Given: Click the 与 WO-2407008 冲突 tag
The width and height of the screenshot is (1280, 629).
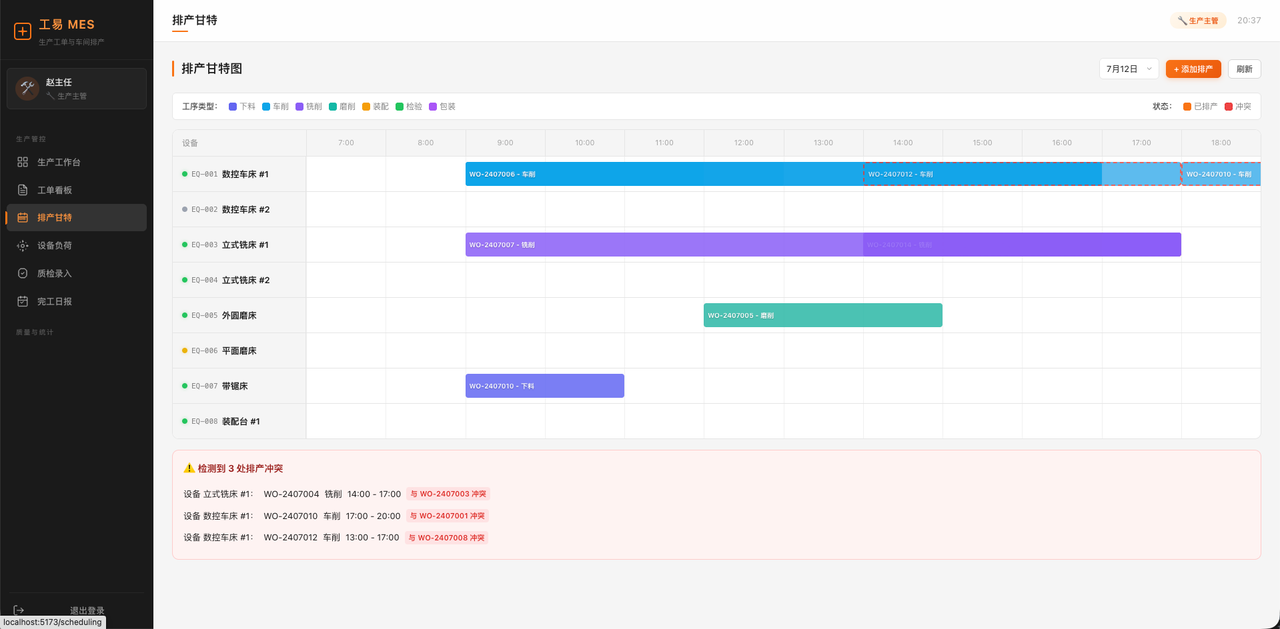Looking at the screenshot, I should pyautogui.click(x=447, y=538).
